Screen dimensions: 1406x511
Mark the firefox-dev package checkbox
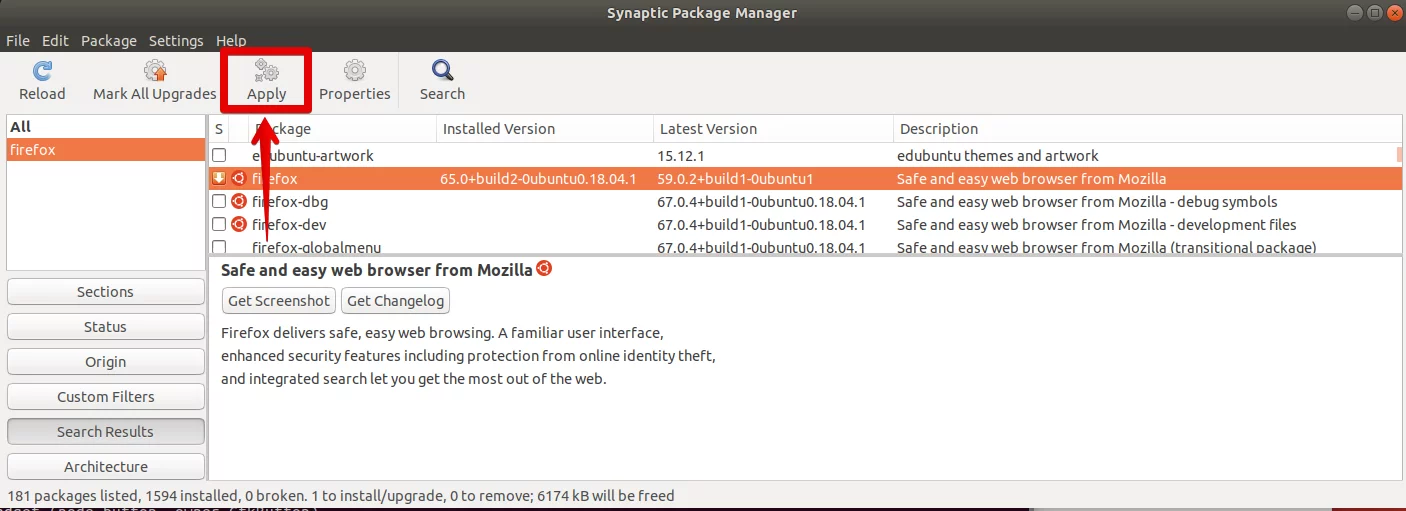pos(219,225)
